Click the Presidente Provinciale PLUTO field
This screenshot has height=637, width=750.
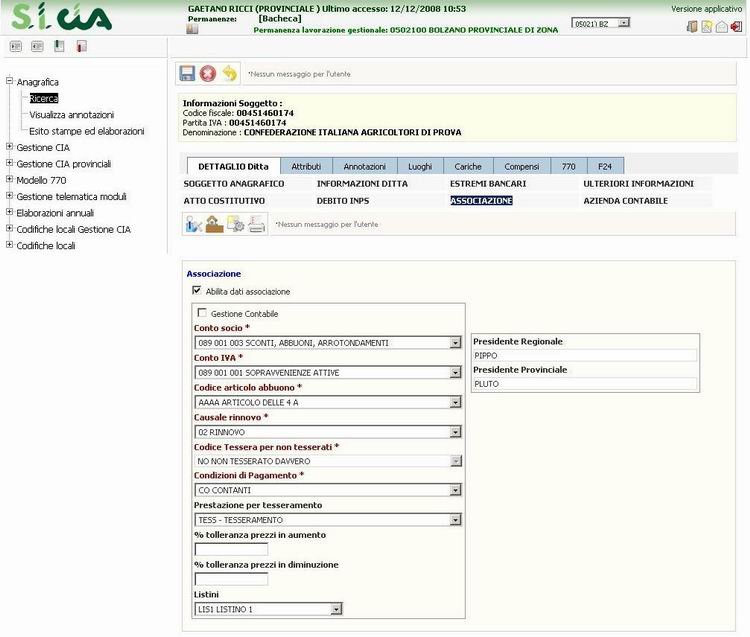click(x=585, y=384)
